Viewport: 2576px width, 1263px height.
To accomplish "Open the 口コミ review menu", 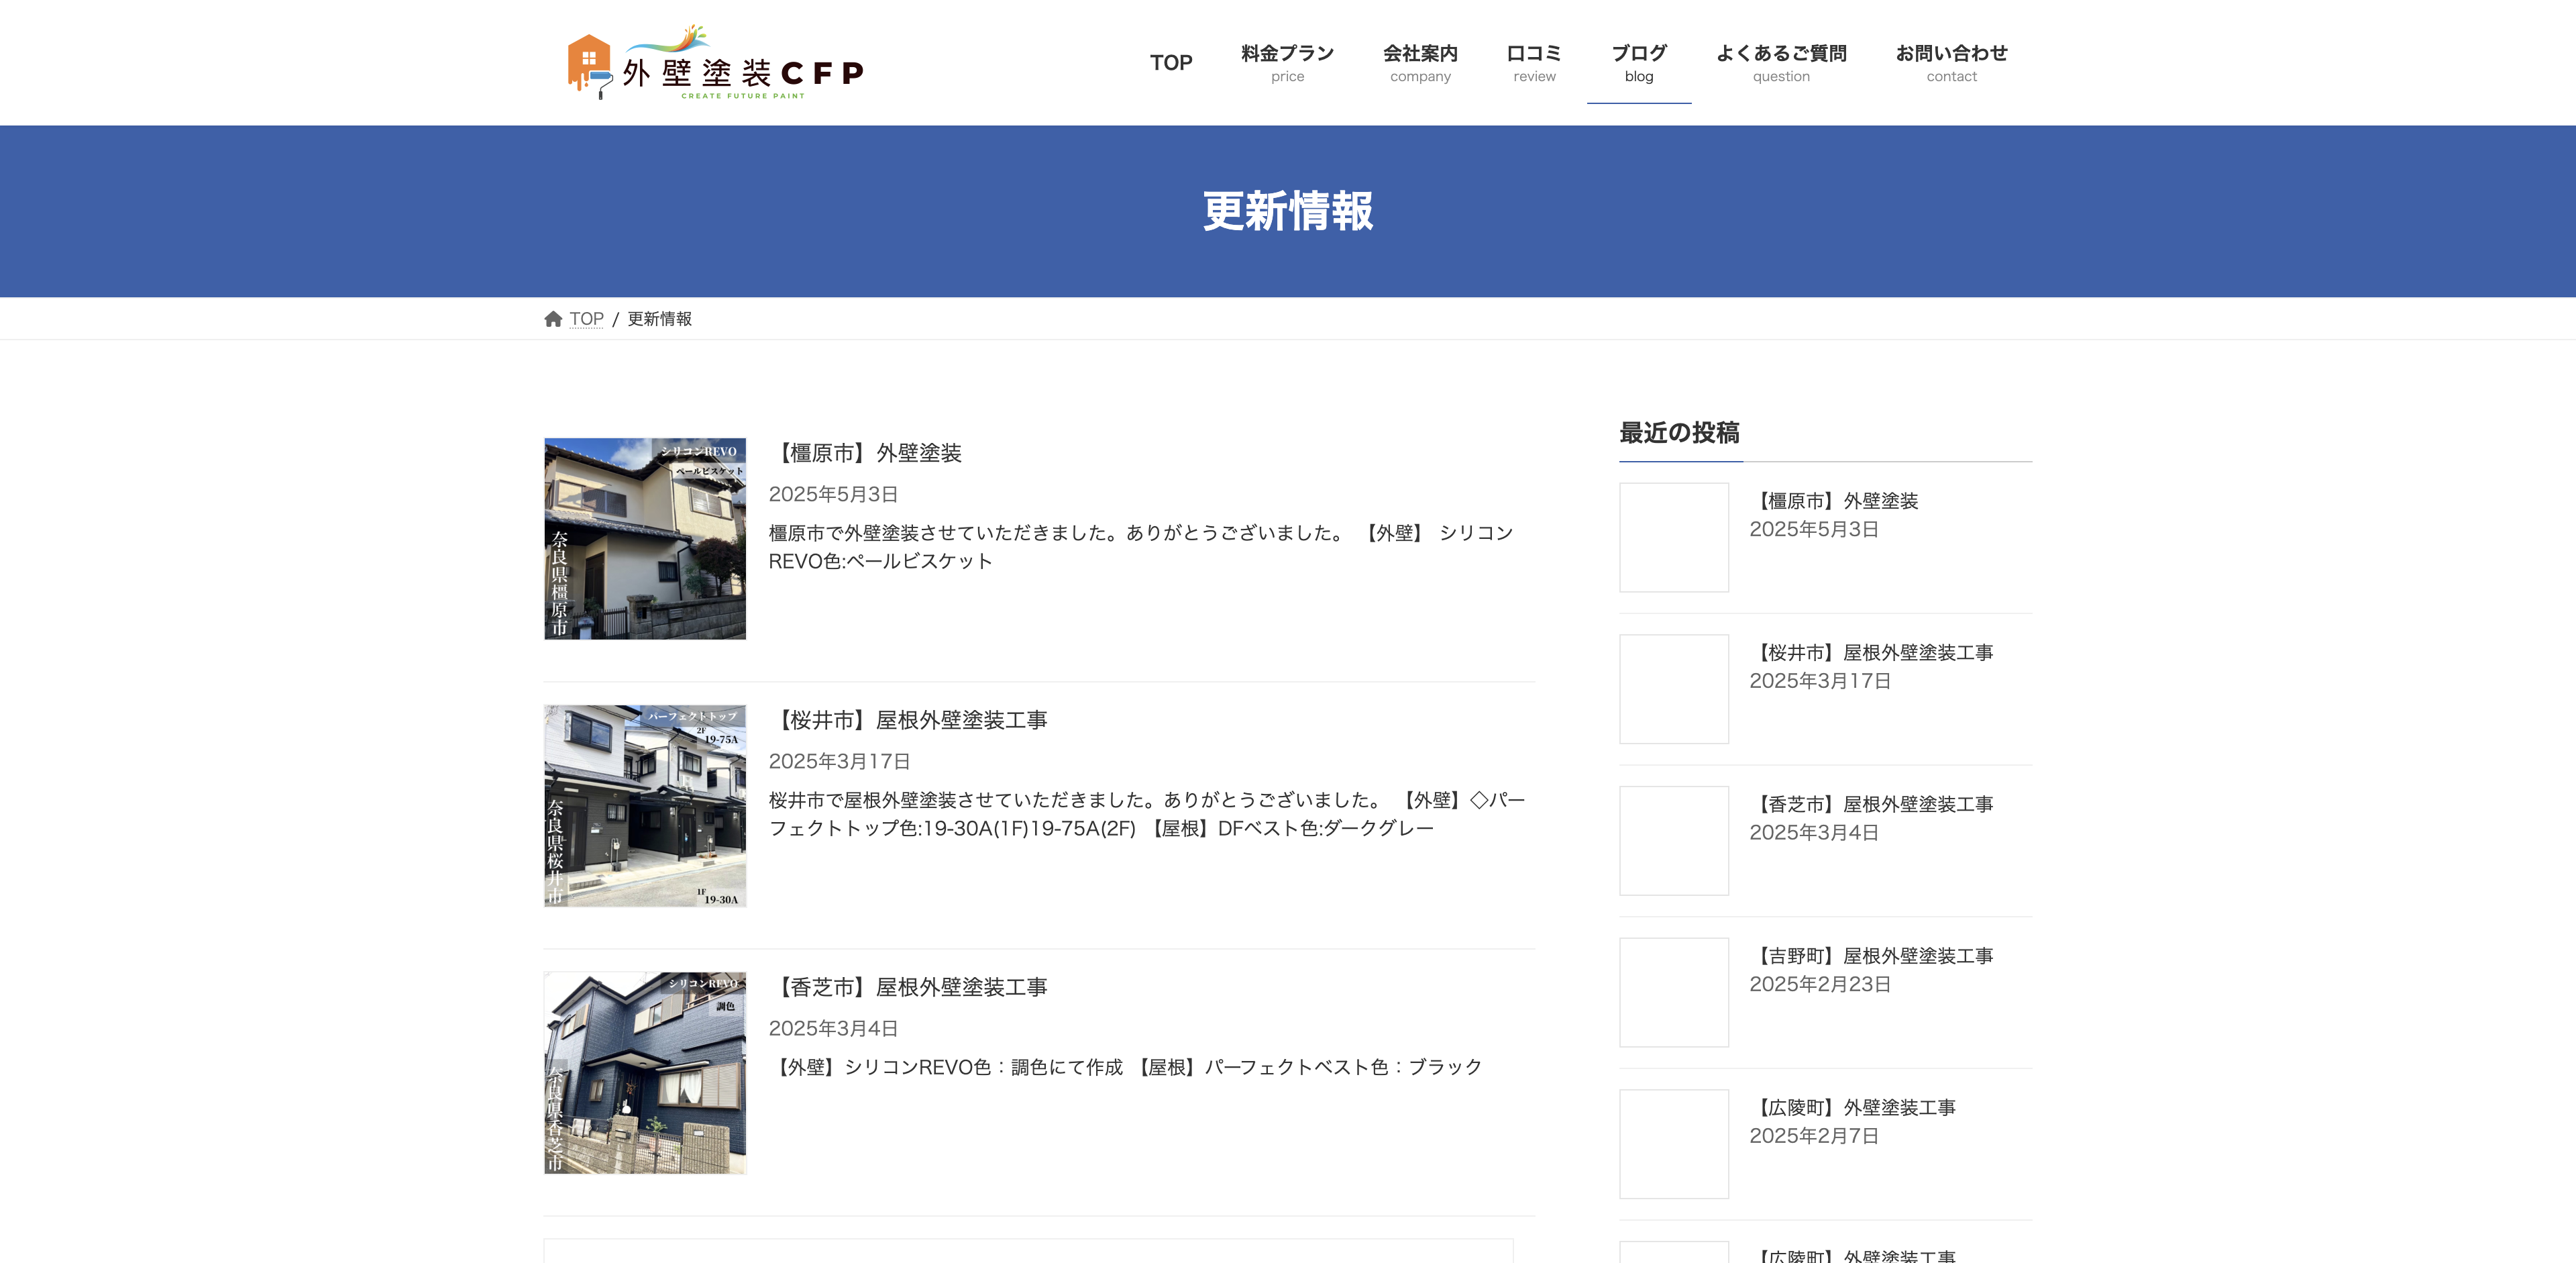I will coord(1534,63).
